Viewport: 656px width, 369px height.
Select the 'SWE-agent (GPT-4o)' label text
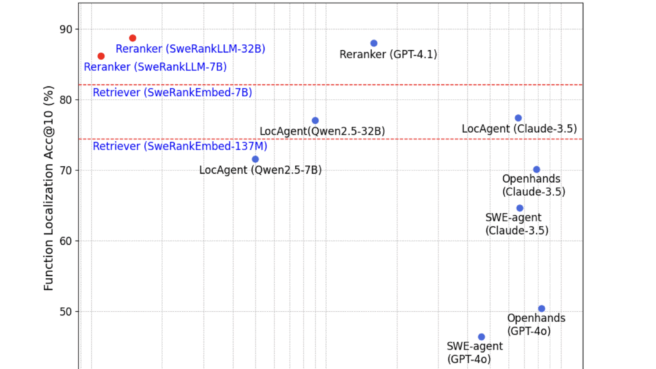475,352
